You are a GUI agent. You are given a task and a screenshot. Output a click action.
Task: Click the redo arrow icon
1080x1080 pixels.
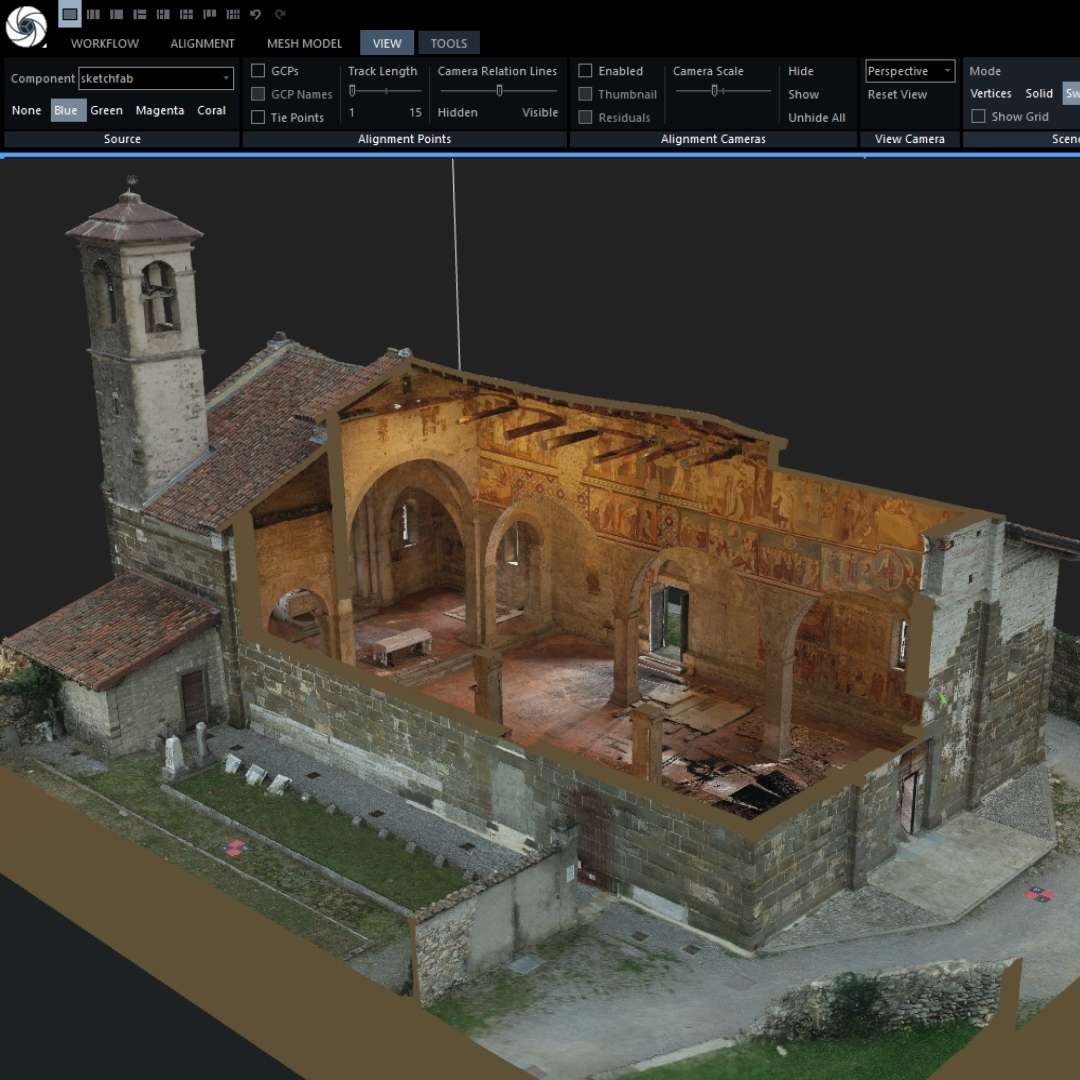tap(281, 14)
